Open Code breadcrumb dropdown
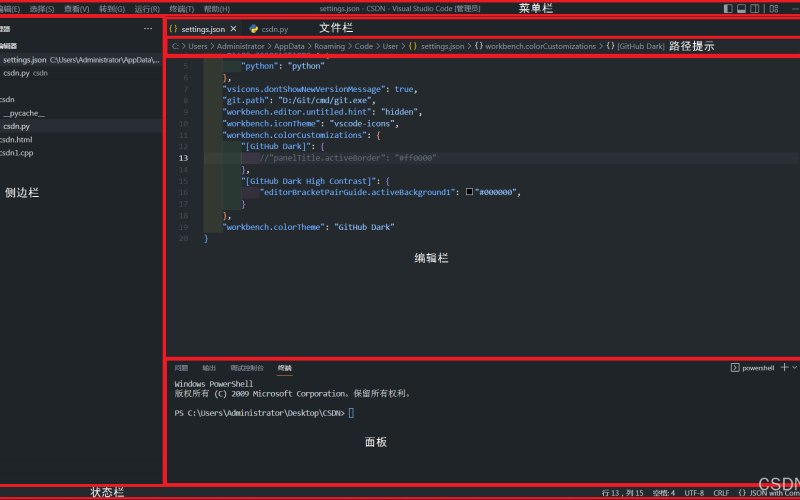 point(363,46)
